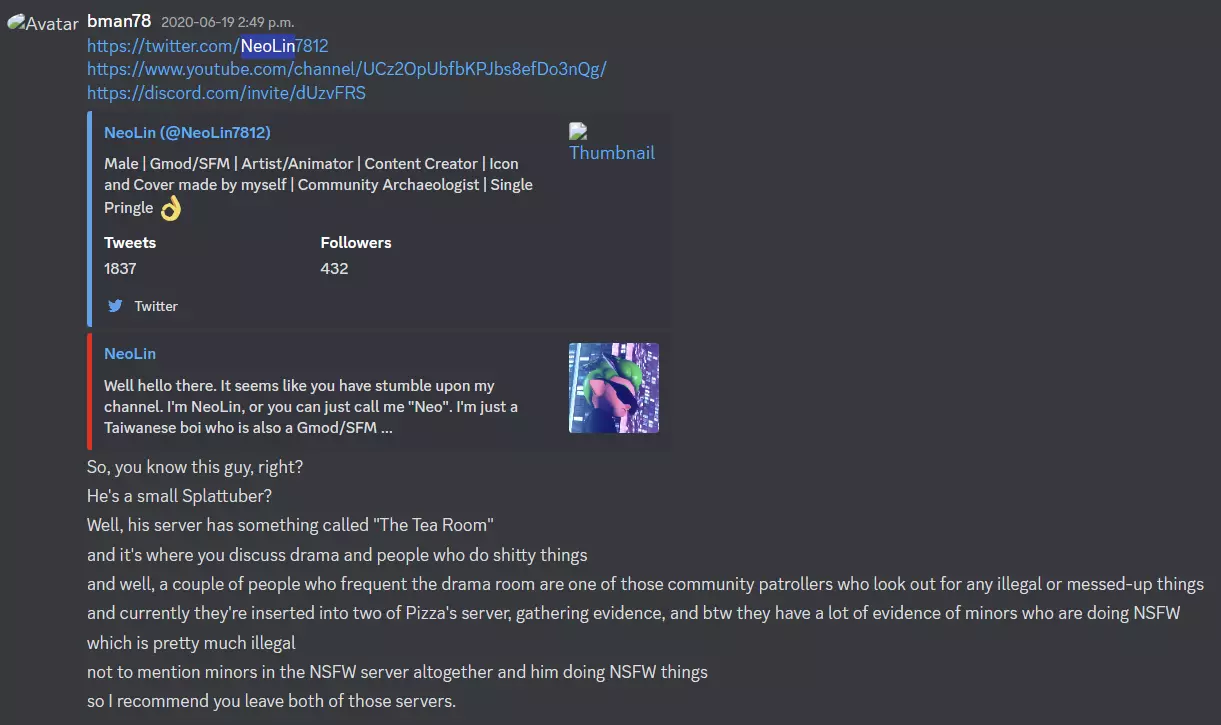Image resolution: width=1221 pixels, height=725 pixels.
Task: Click the broken Thumbnail image in Twitter embed
Action: [x=612, y=142]
